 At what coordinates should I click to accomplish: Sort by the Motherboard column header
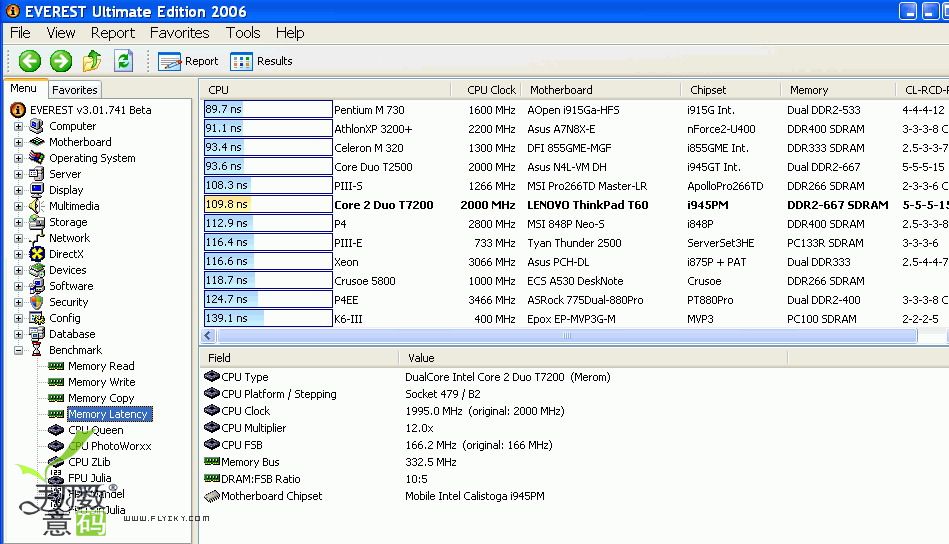[x=600, y=90]
